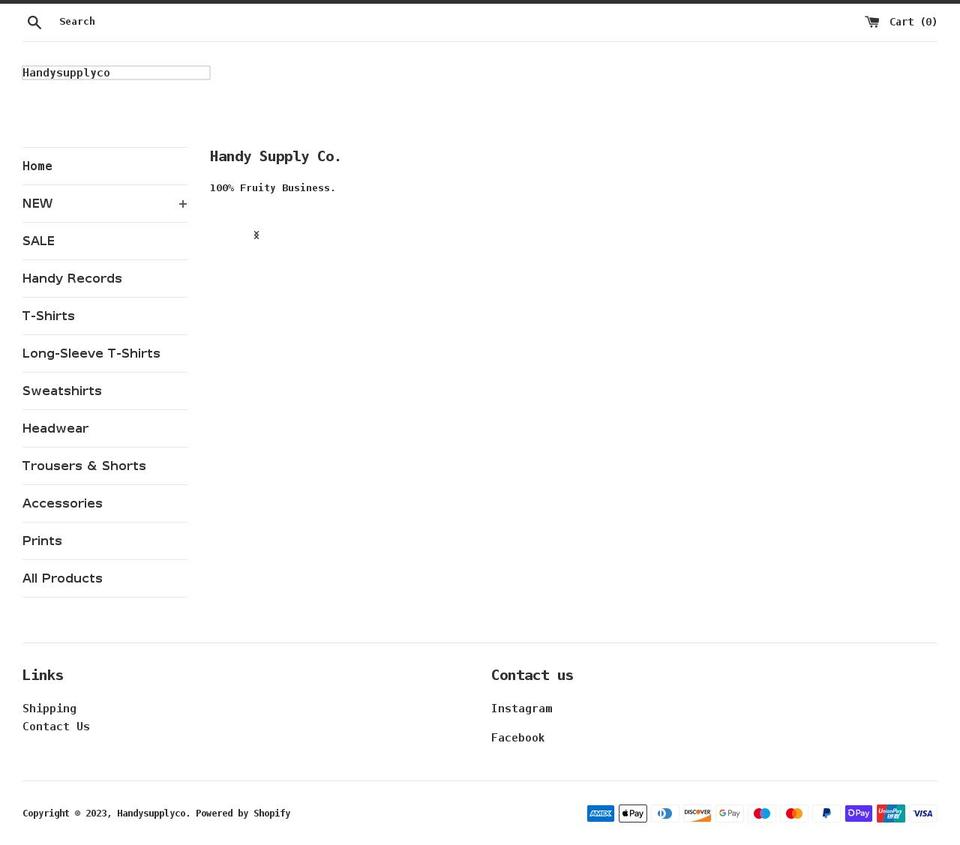The image size is (960, 845).
Task: Open the Shipping link
Action: click(x=49, y=708)
